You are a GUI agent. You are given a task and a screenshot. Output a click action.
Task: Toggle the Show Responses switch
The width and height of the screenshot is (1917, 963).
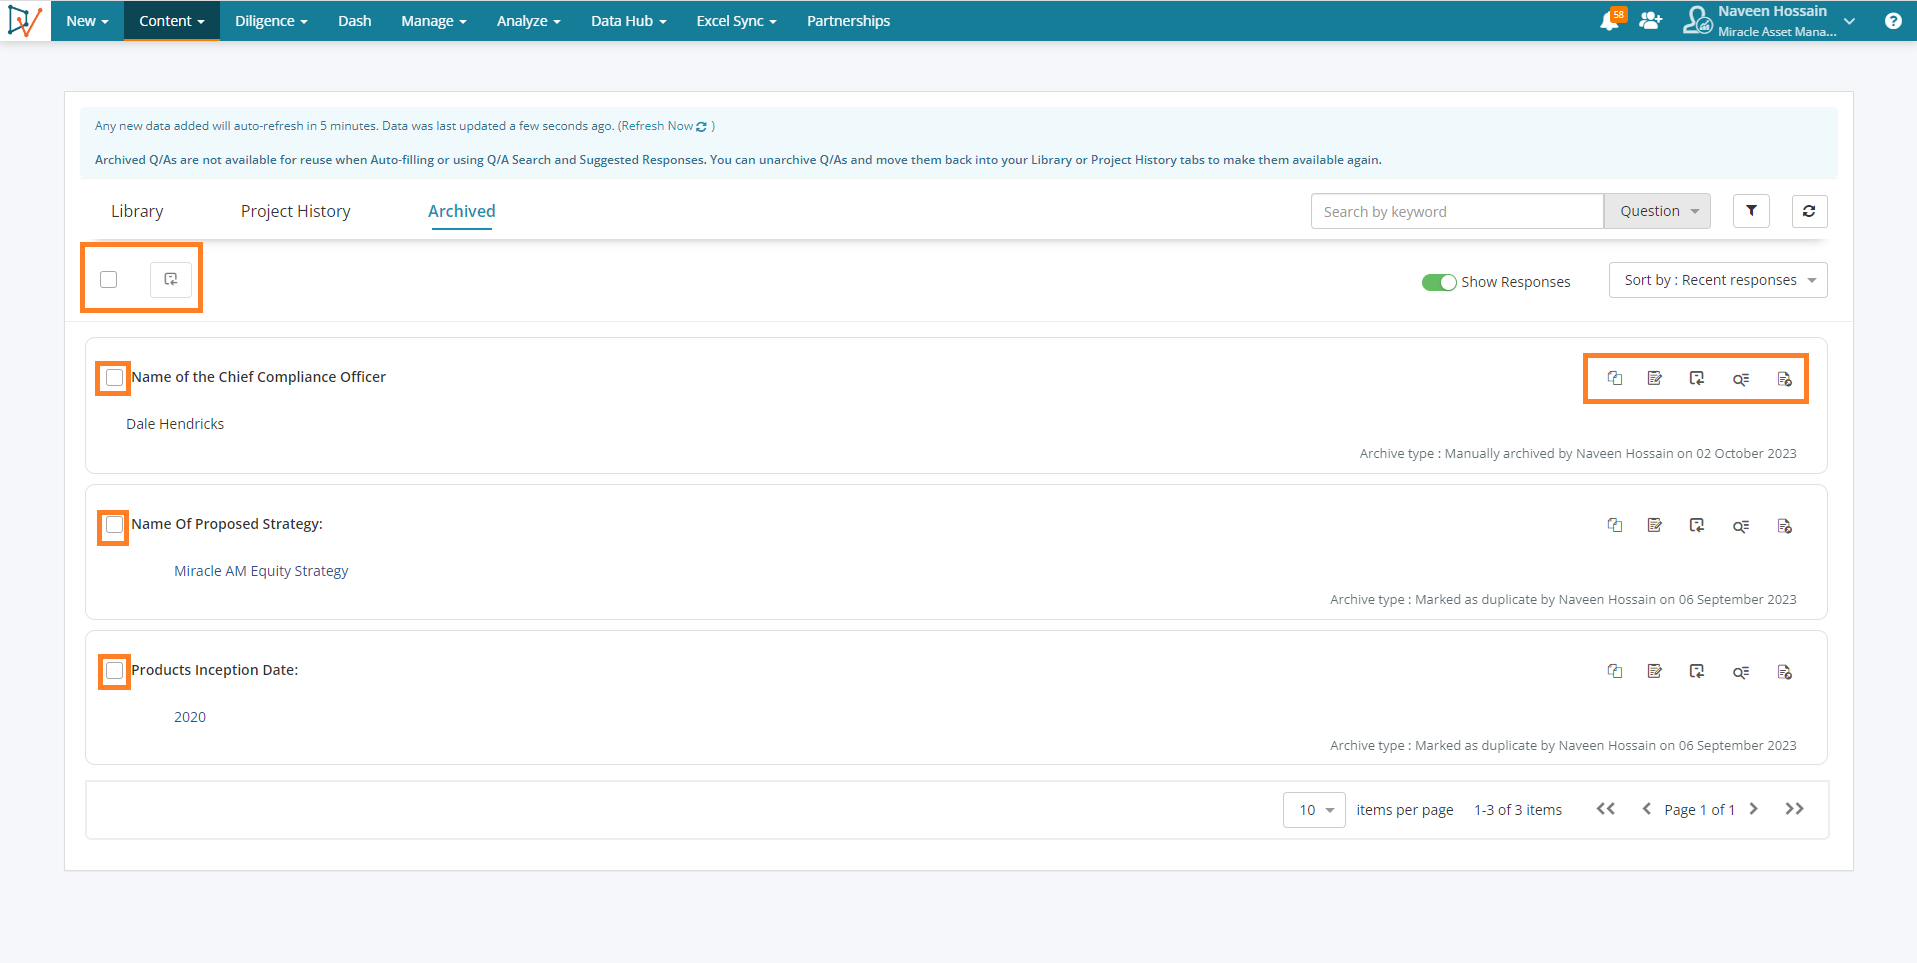[1439, 282]
